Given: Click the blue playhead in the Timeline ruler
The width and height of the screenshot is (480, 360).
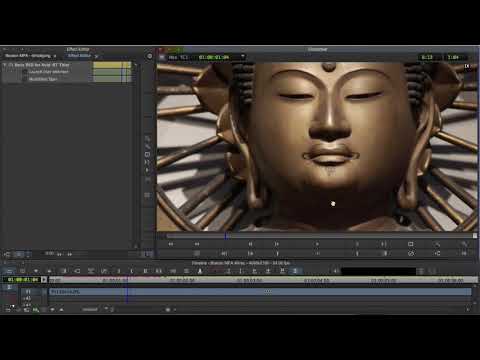Looking at the screenshot, I should pos(127,281).
